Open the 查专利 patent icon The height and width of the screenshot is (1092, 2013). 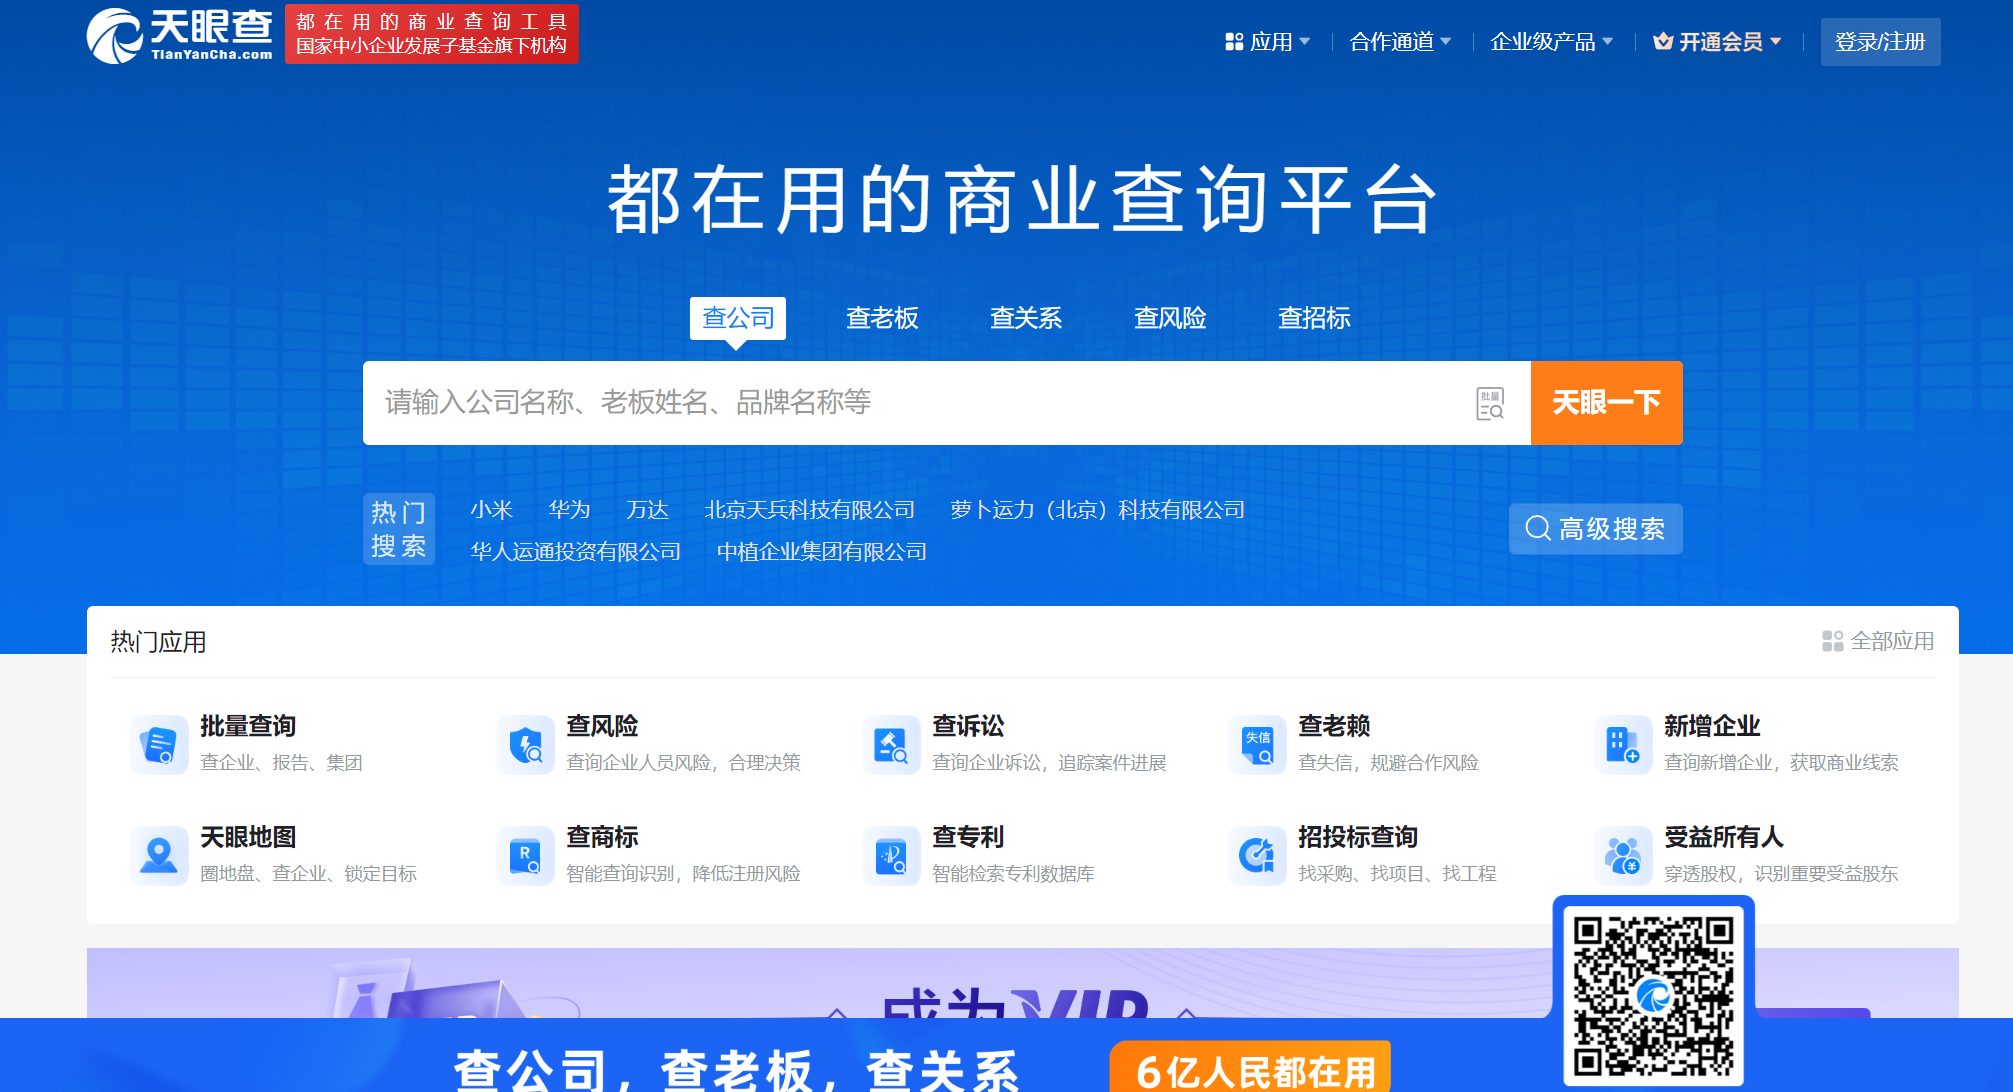pyautogui.click(x=891, y=855)
